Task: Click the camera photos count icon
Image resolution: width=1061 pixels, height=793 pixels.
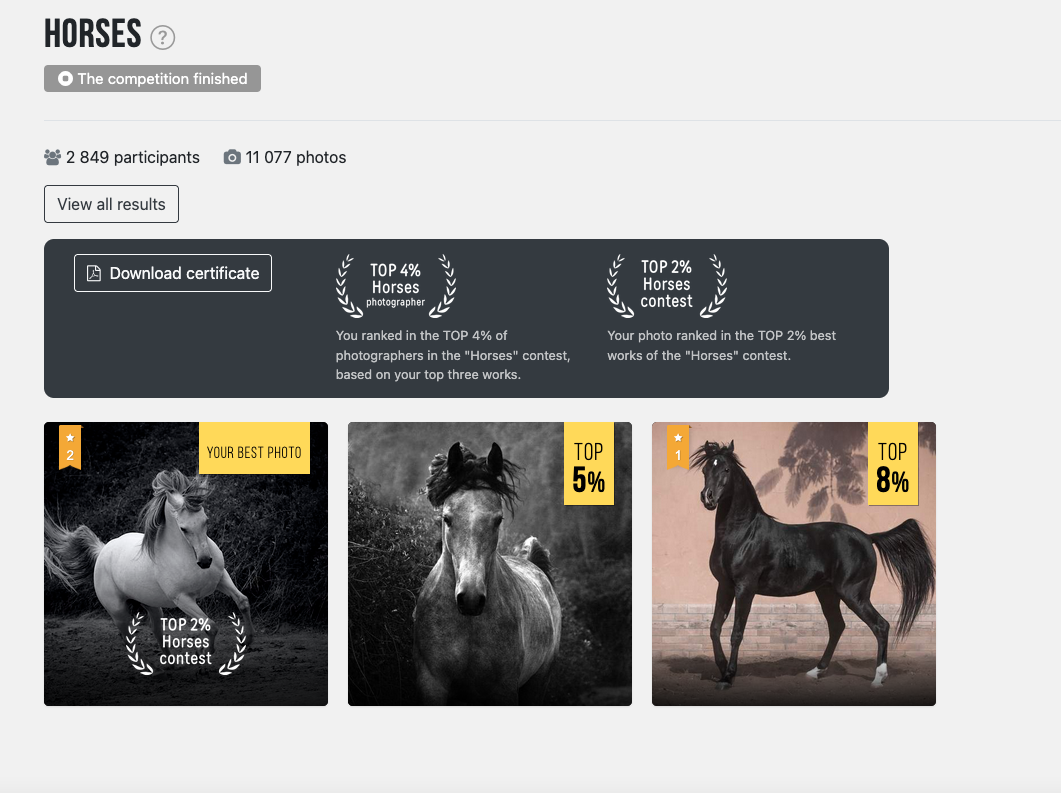Action: pyautogui.click(x=232, y=157)
